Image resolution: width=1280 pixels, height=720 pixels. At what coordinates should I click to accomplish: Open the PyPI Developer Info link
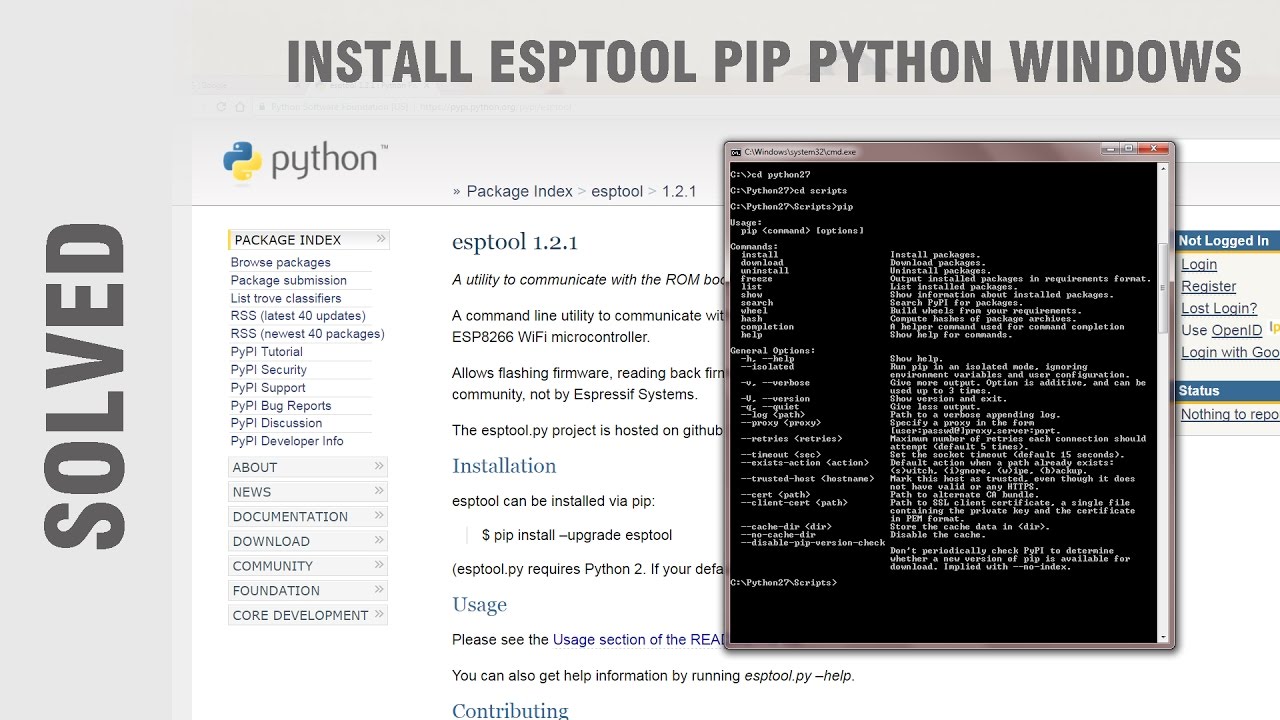coord(287,441)
